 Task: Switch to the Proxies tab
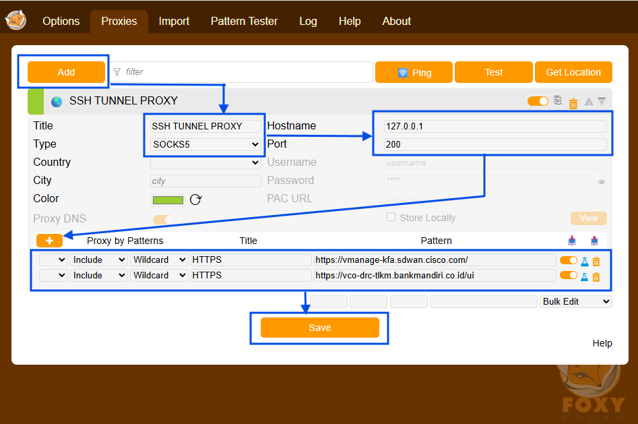click(x=119, y=21)
